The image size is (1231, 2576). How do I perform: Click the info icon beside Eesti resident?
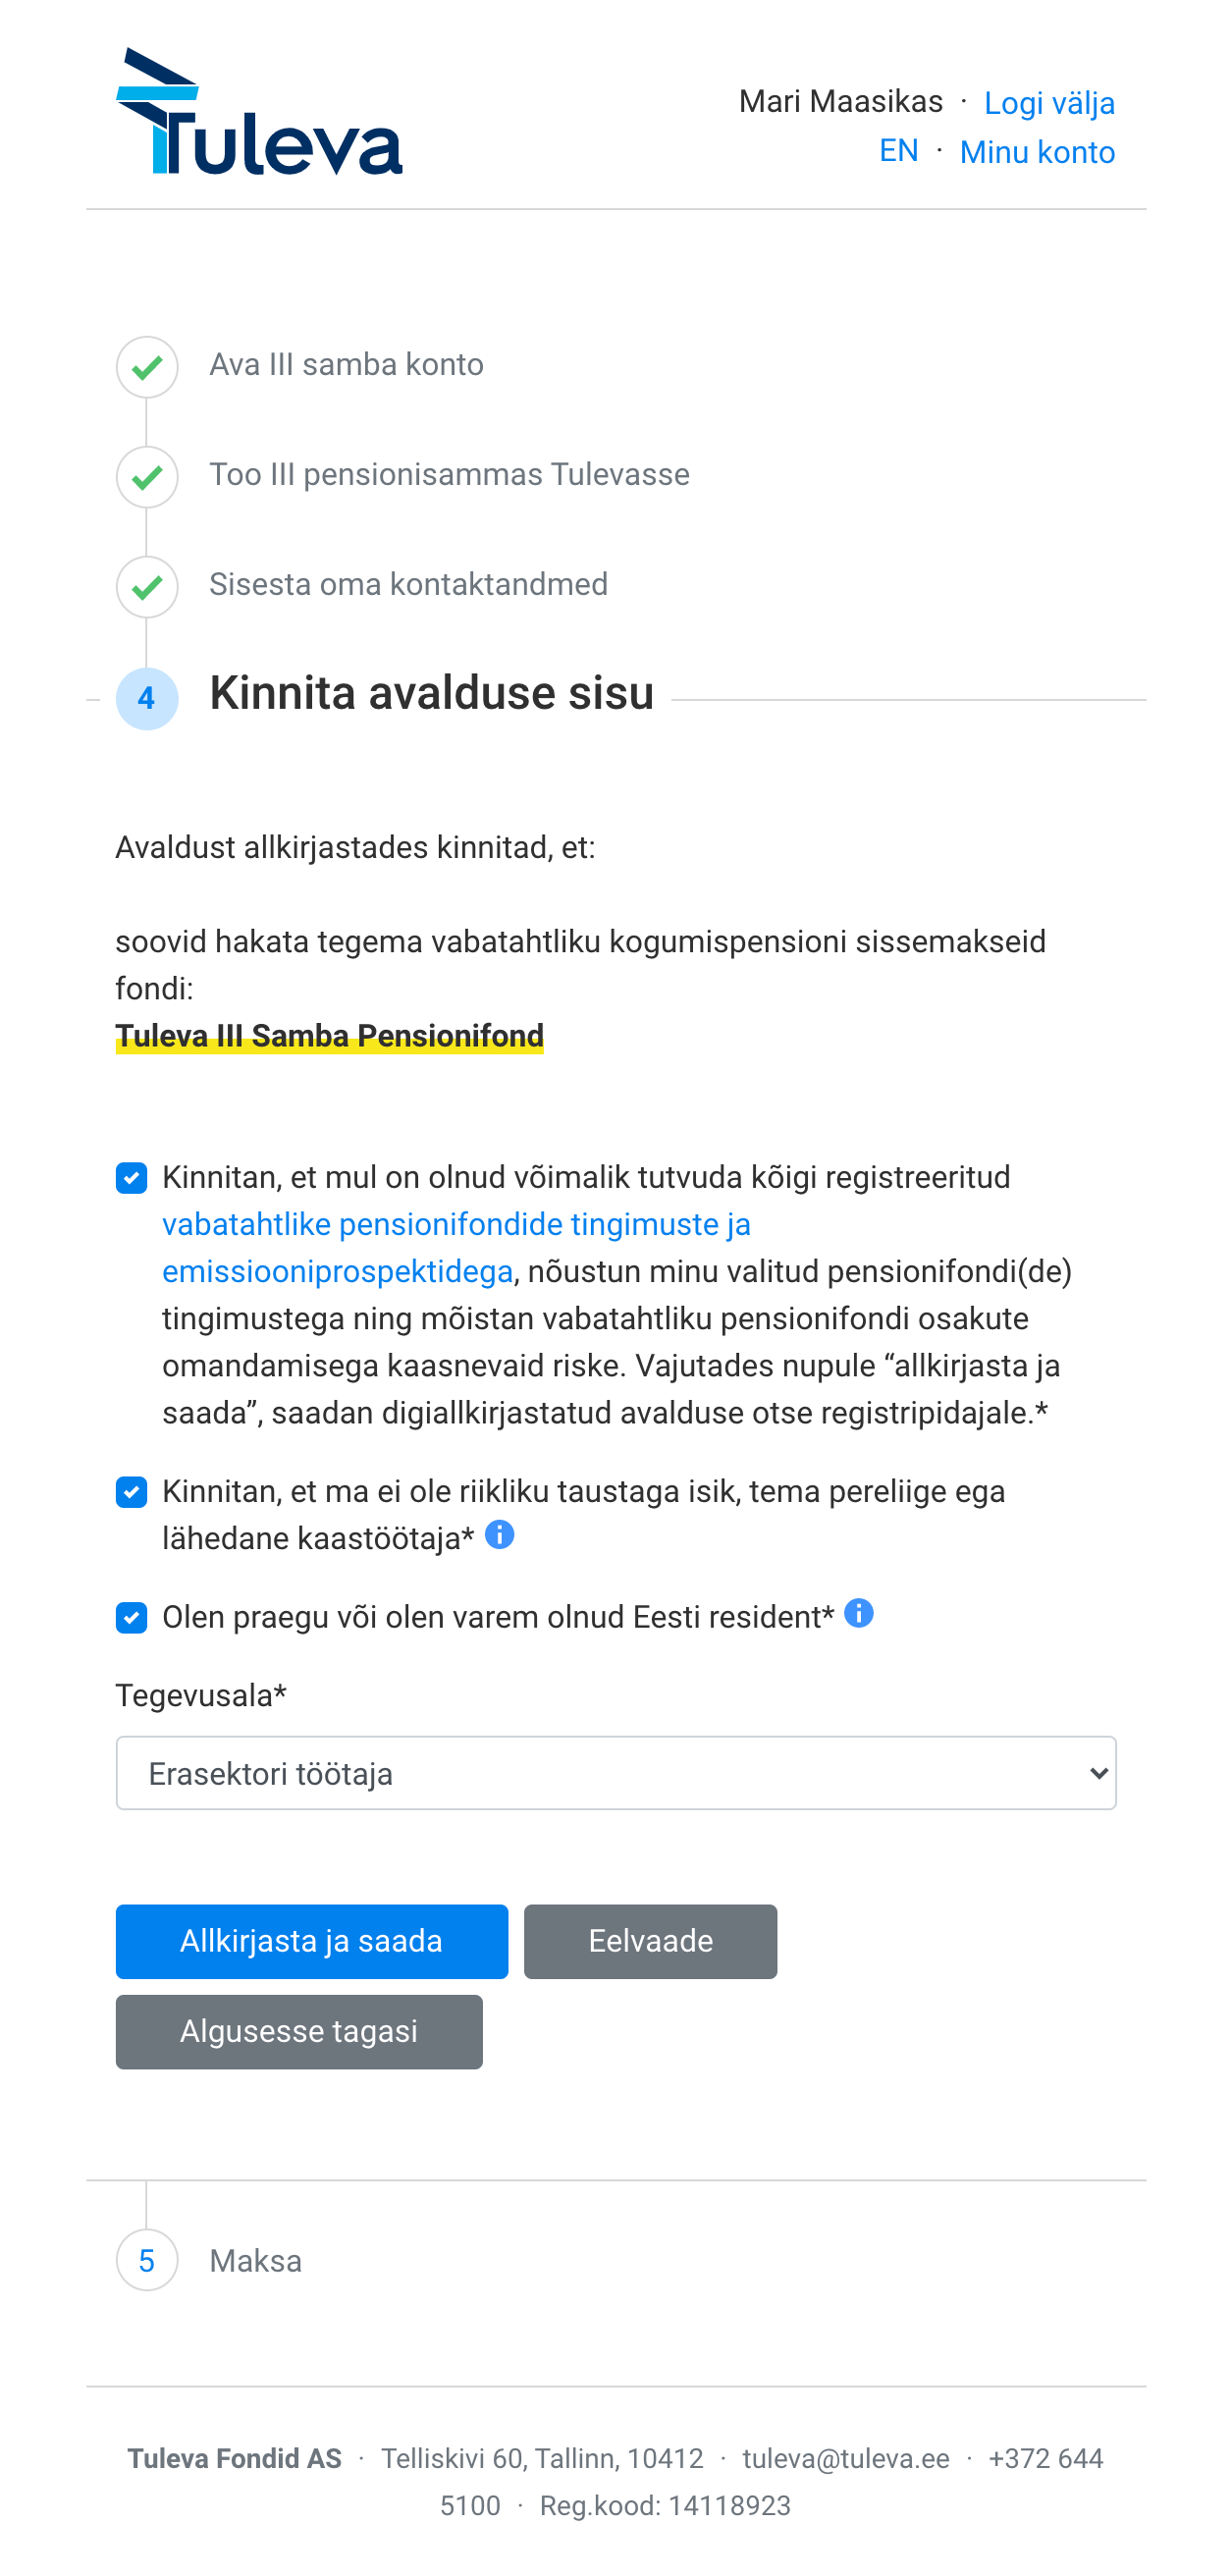point(858,1613)
